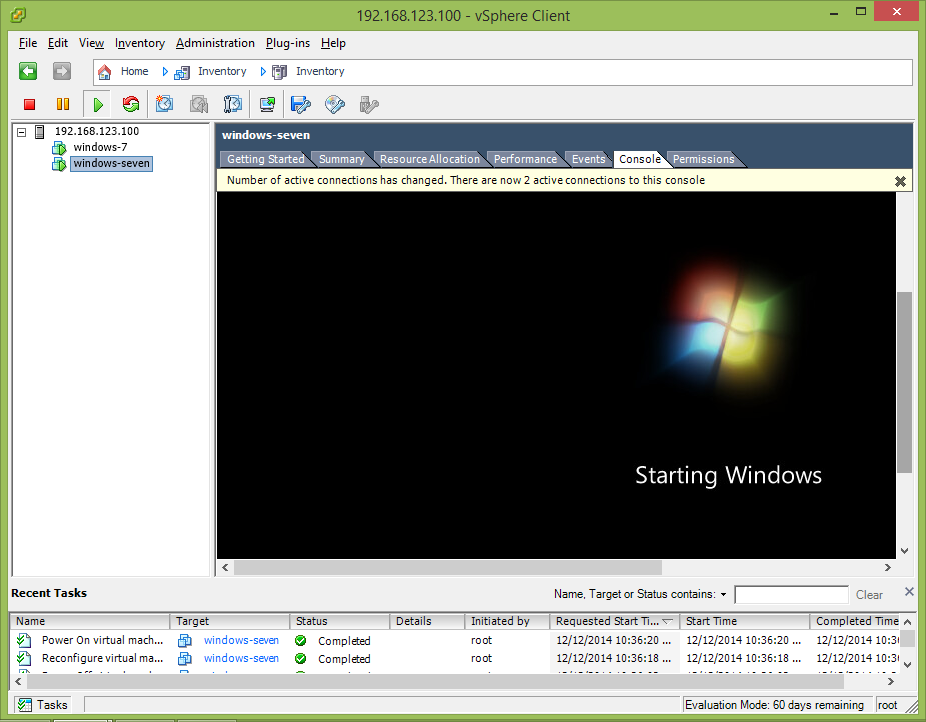The height and width of the screenshot is (722, 926).
Task: Click the Revert to current snapshot icon
Action: click(199, 104)
